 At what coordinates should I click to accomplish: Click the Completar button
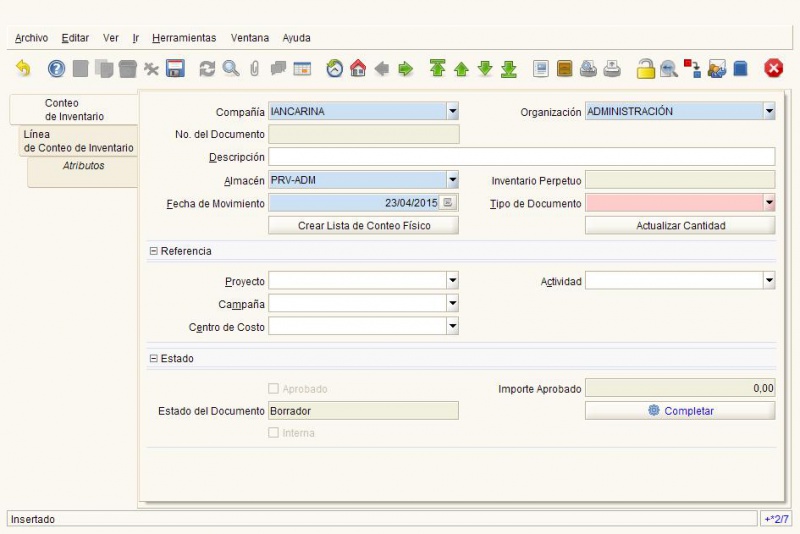point(680,411)
